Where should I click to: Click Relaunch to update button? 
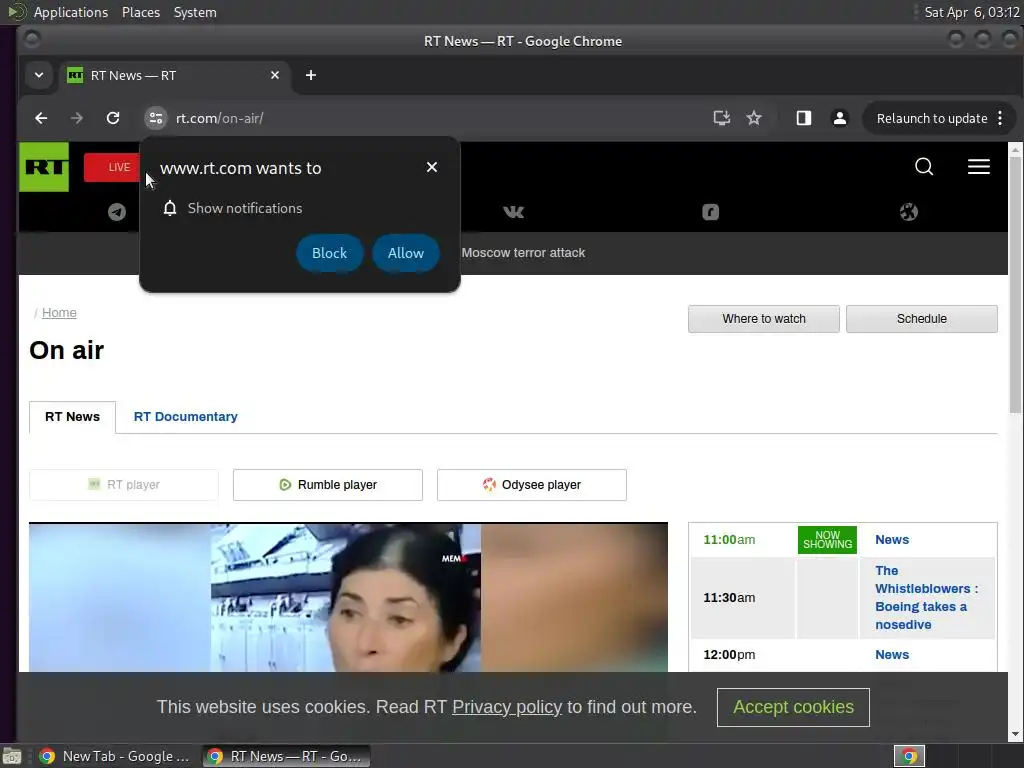(931, 118)
